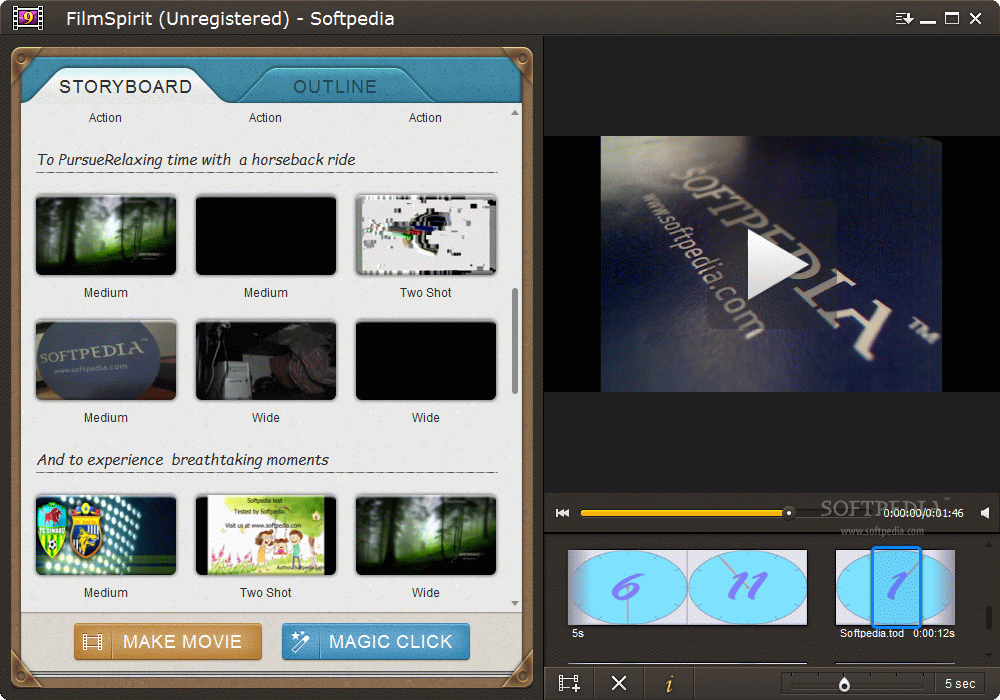This screenshot has height=700, width=1000.
Task: Select the clock clip showing 6
Action: (x=628, y=587)
